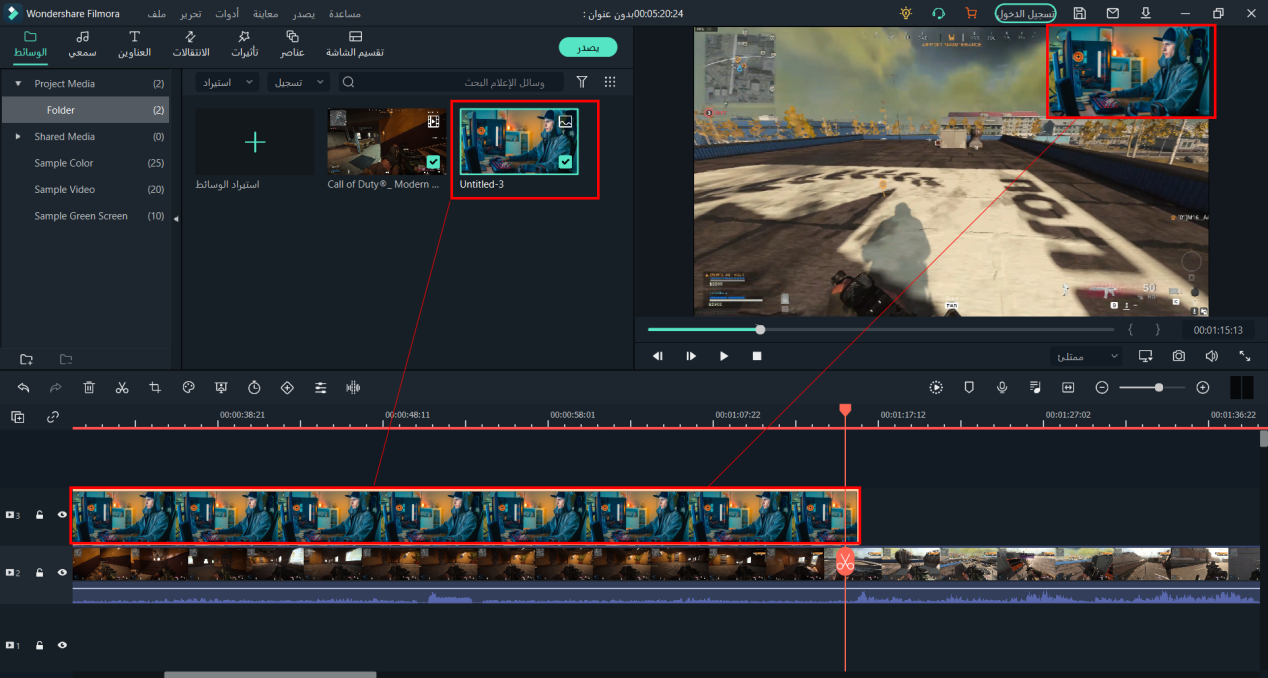Open the استيراد import dropdown
Screen dimensions: 1268x678
227,82
